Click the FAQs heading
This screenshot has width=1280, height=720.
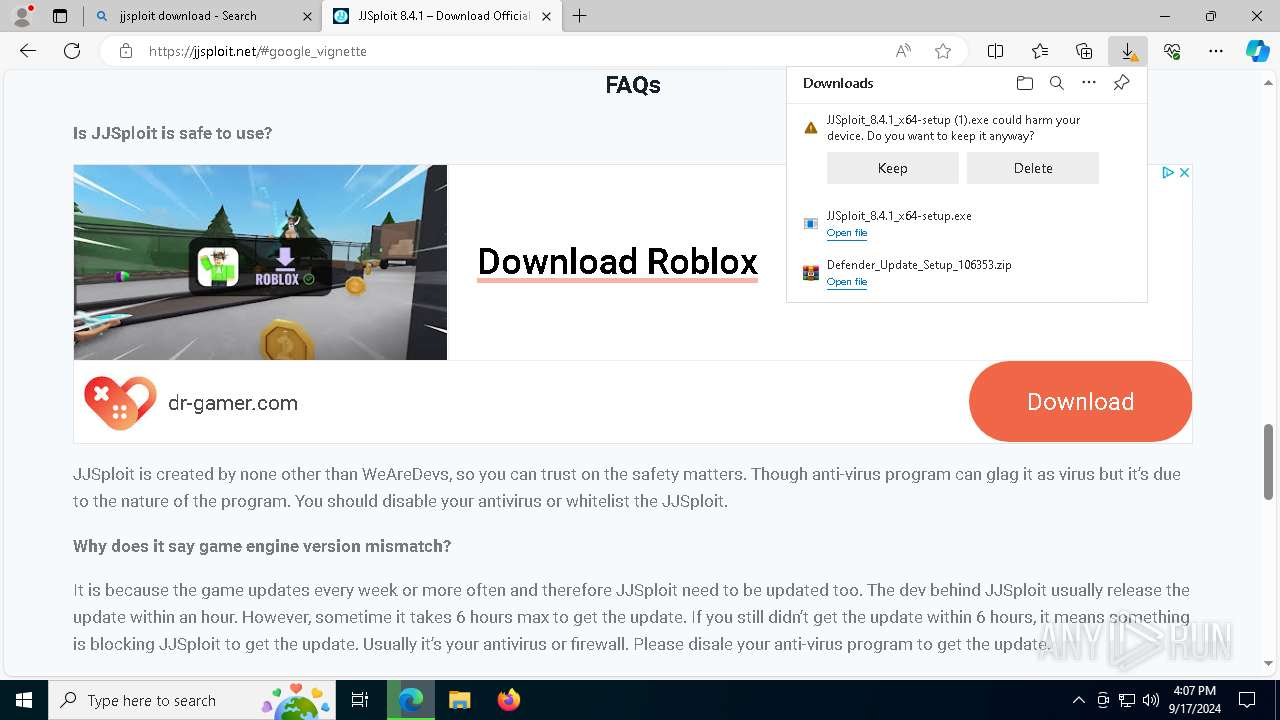tap(633, 85)
